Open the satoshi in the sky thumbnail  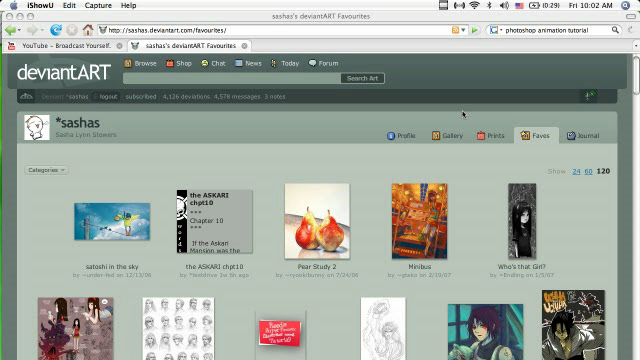(112, 221)
